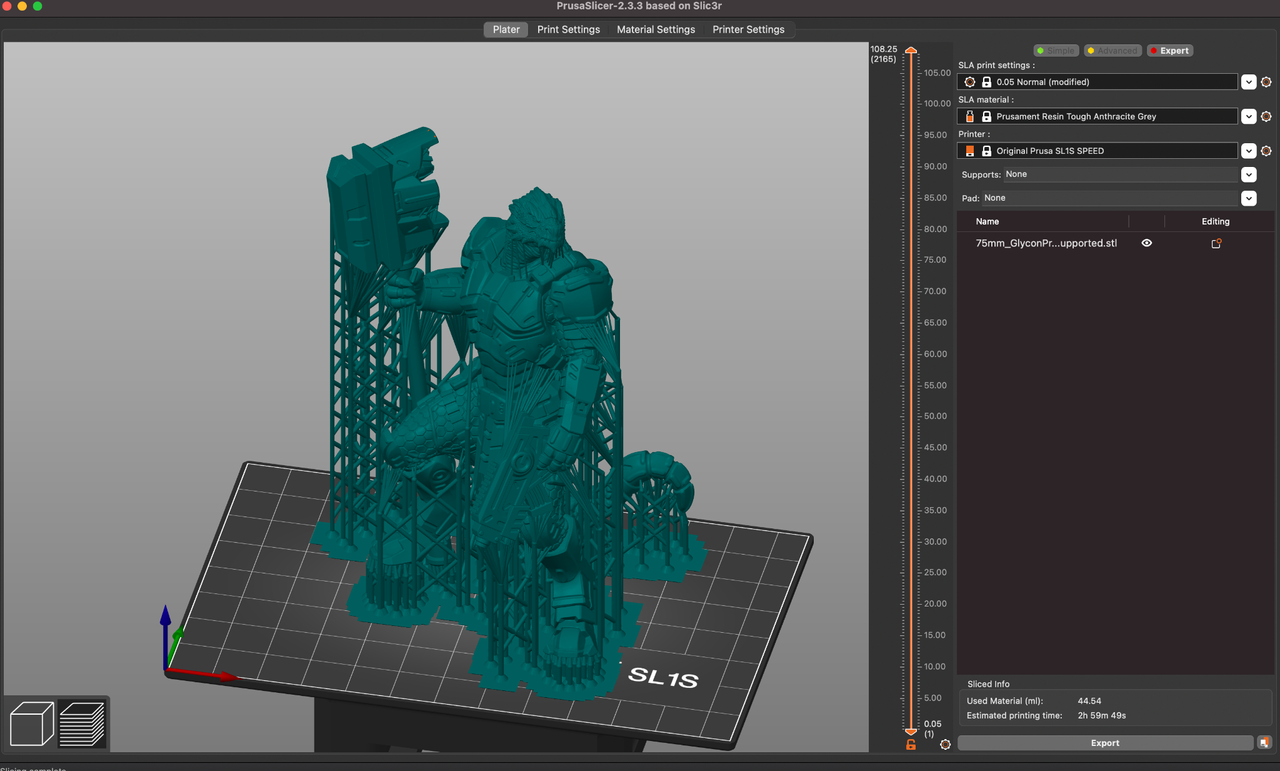
Task: Click the Used Material value 44.54
Action: point(1089,701)
